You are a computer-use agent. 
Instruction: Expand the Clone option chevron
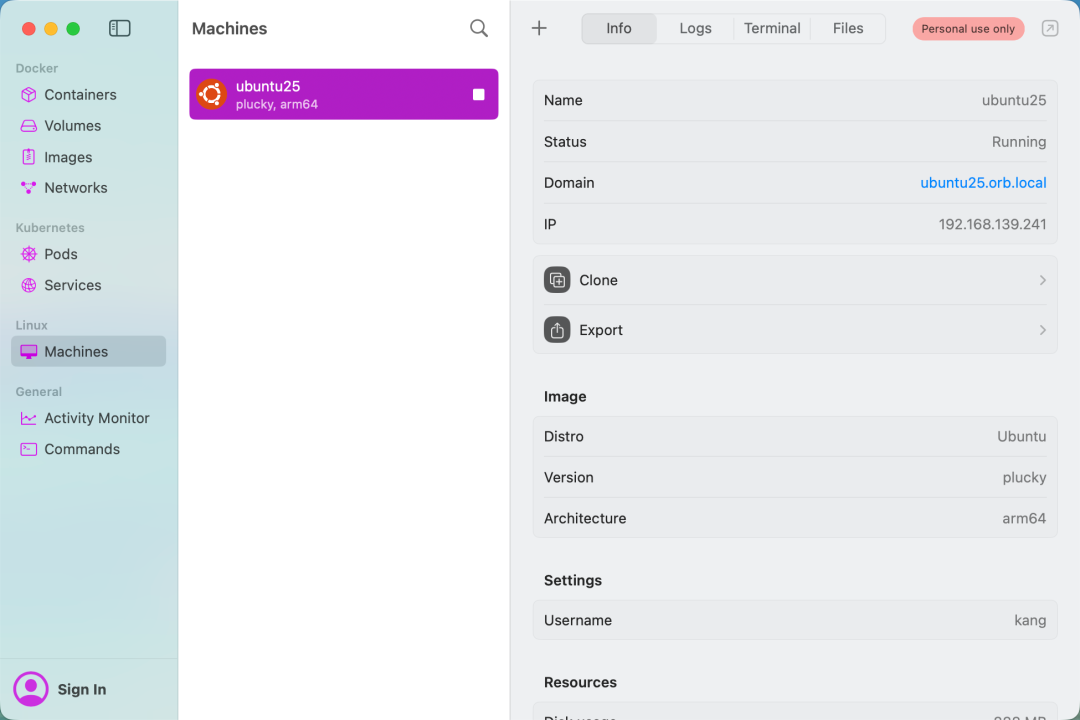[x=1042, y=280]
